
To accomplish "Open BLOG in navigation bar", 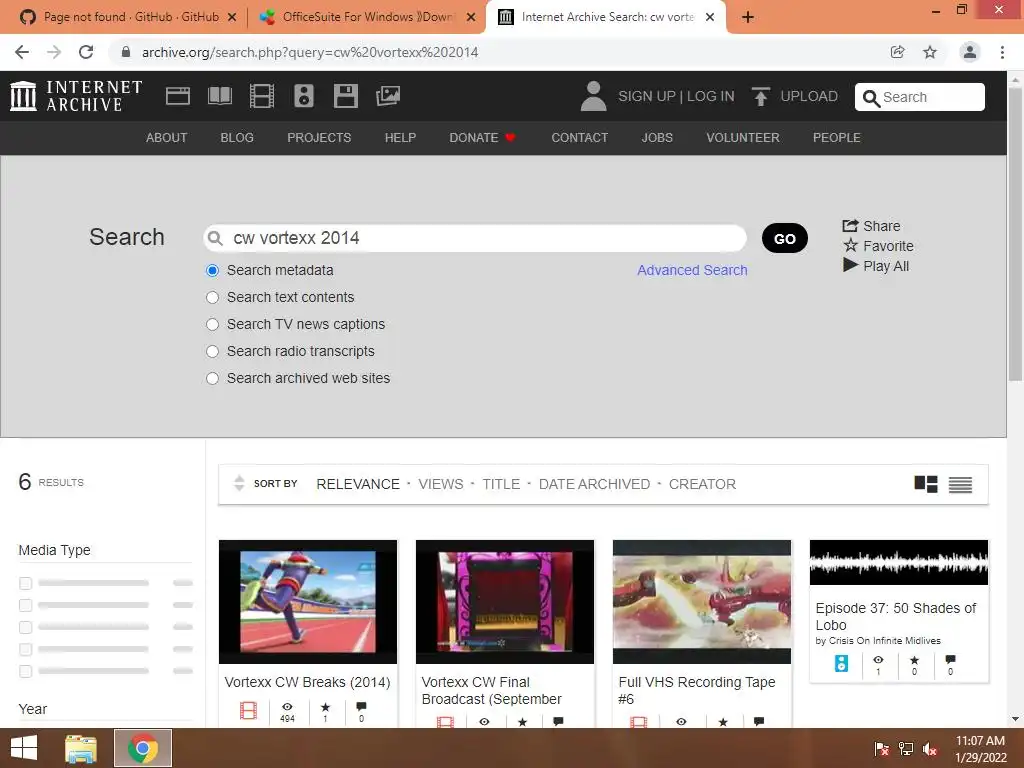I will [237, 138].
